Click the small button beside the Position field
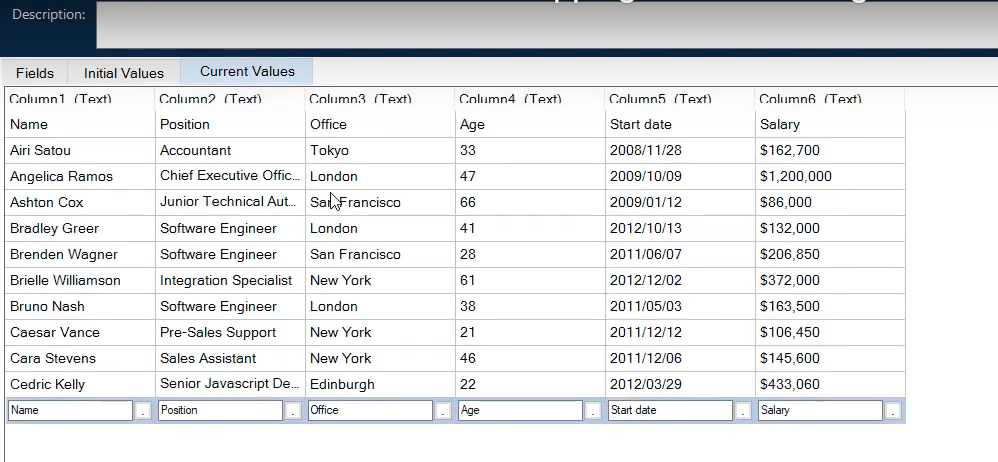Image resolution: width=998 pixels, height=462 pixels. click(293, 411)
